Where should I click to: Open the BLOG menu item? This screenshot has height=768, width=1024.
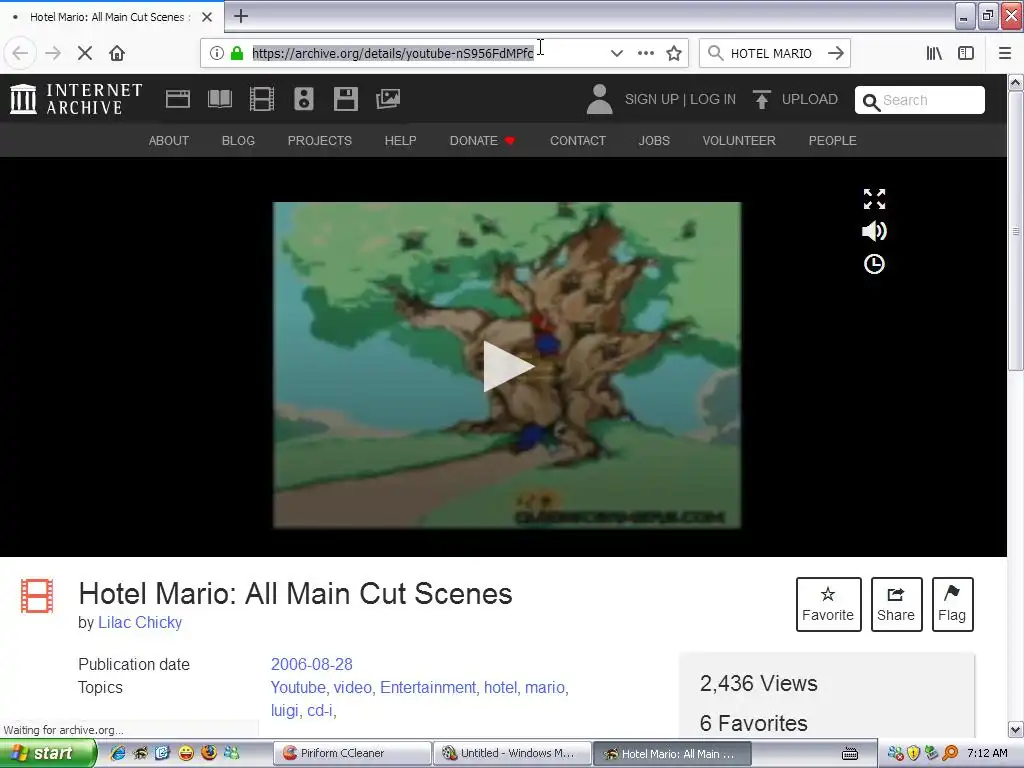[238, 140]
